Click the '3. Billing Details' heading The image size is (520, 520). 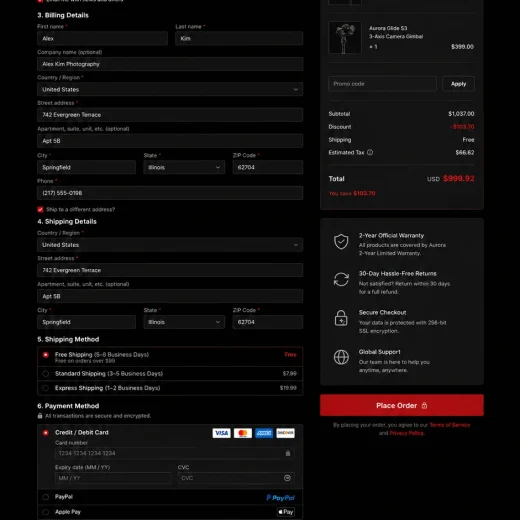(x=63, y=15)
